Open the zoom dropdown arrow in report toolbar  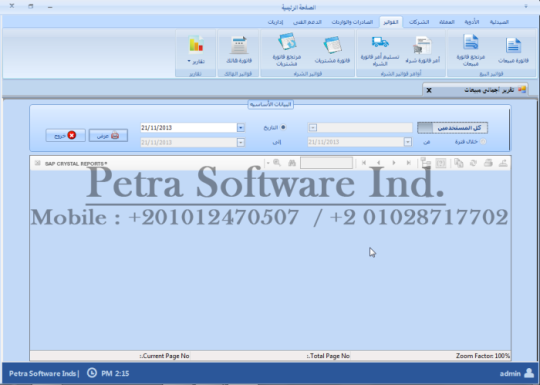[x=268, y=163]
